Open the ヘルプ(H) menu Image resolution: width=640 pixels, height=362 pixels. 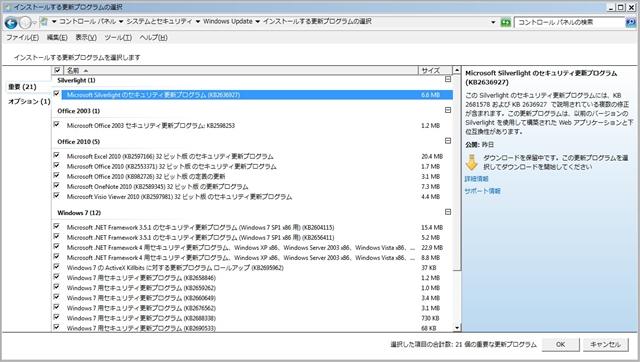tap(153, 38)
